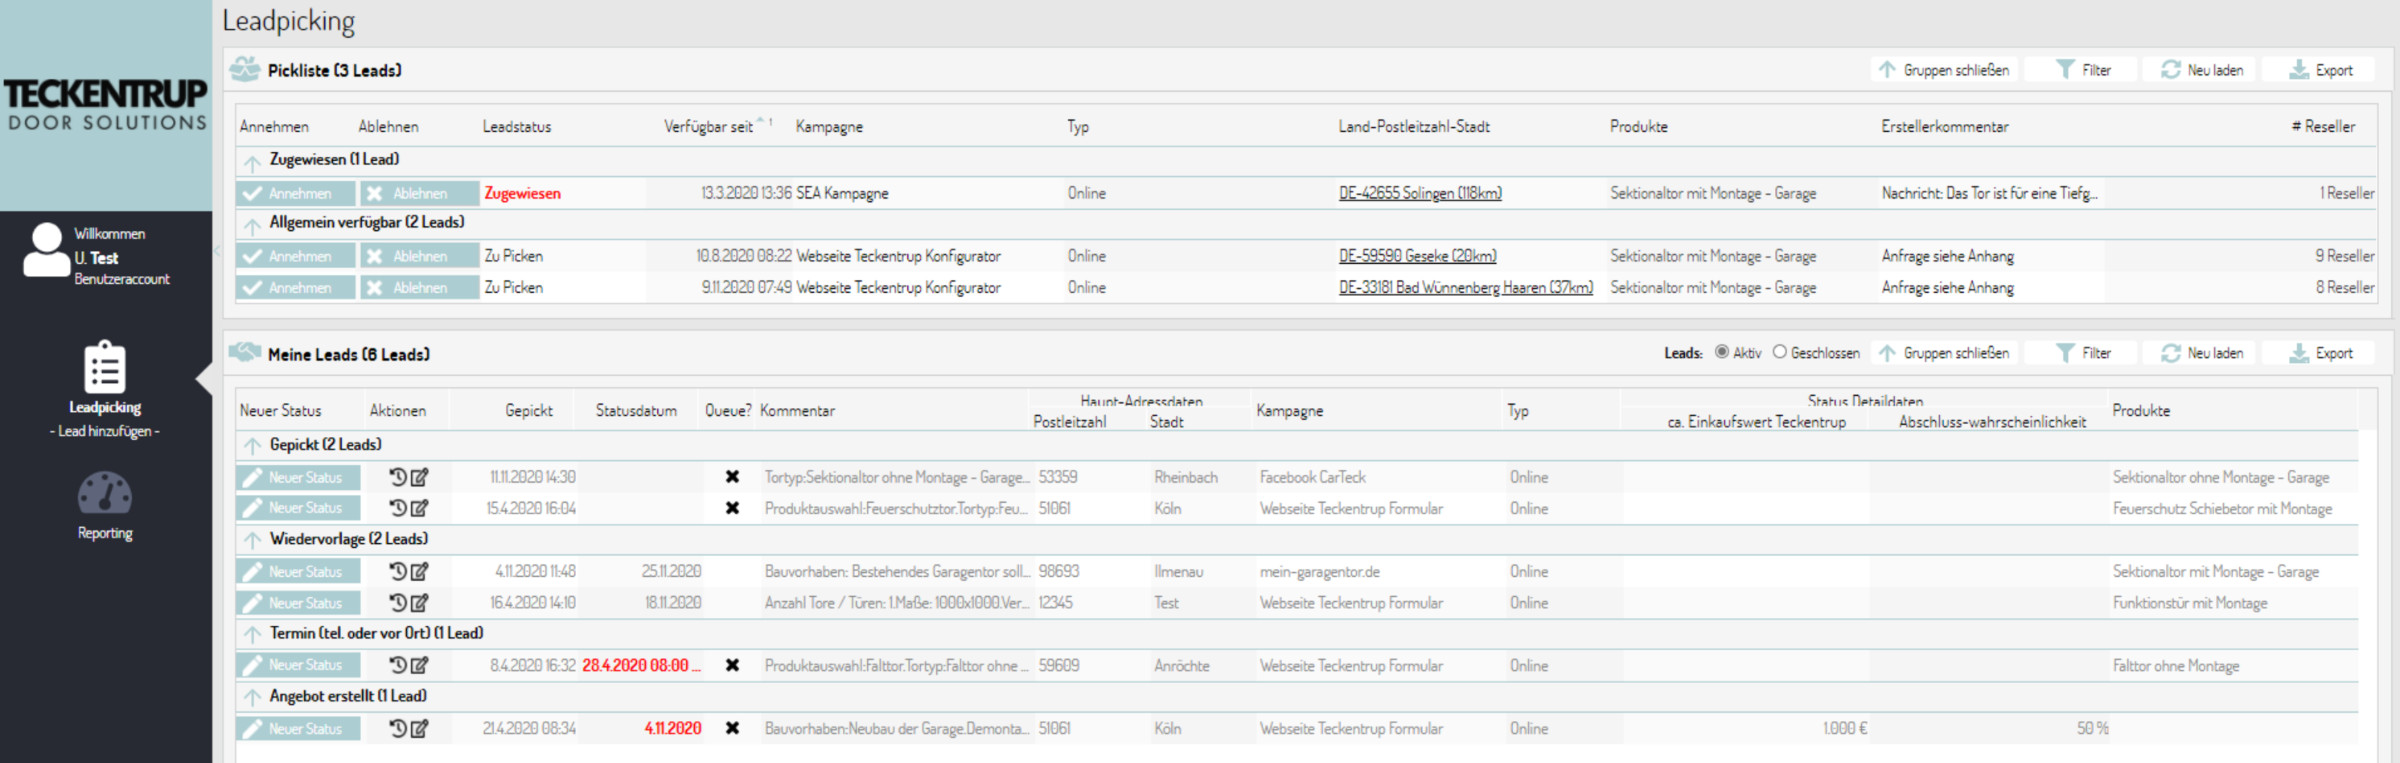Export the Meine Leads table
This screenshot has width=2400, height=763.
(x=2320, y=353)
